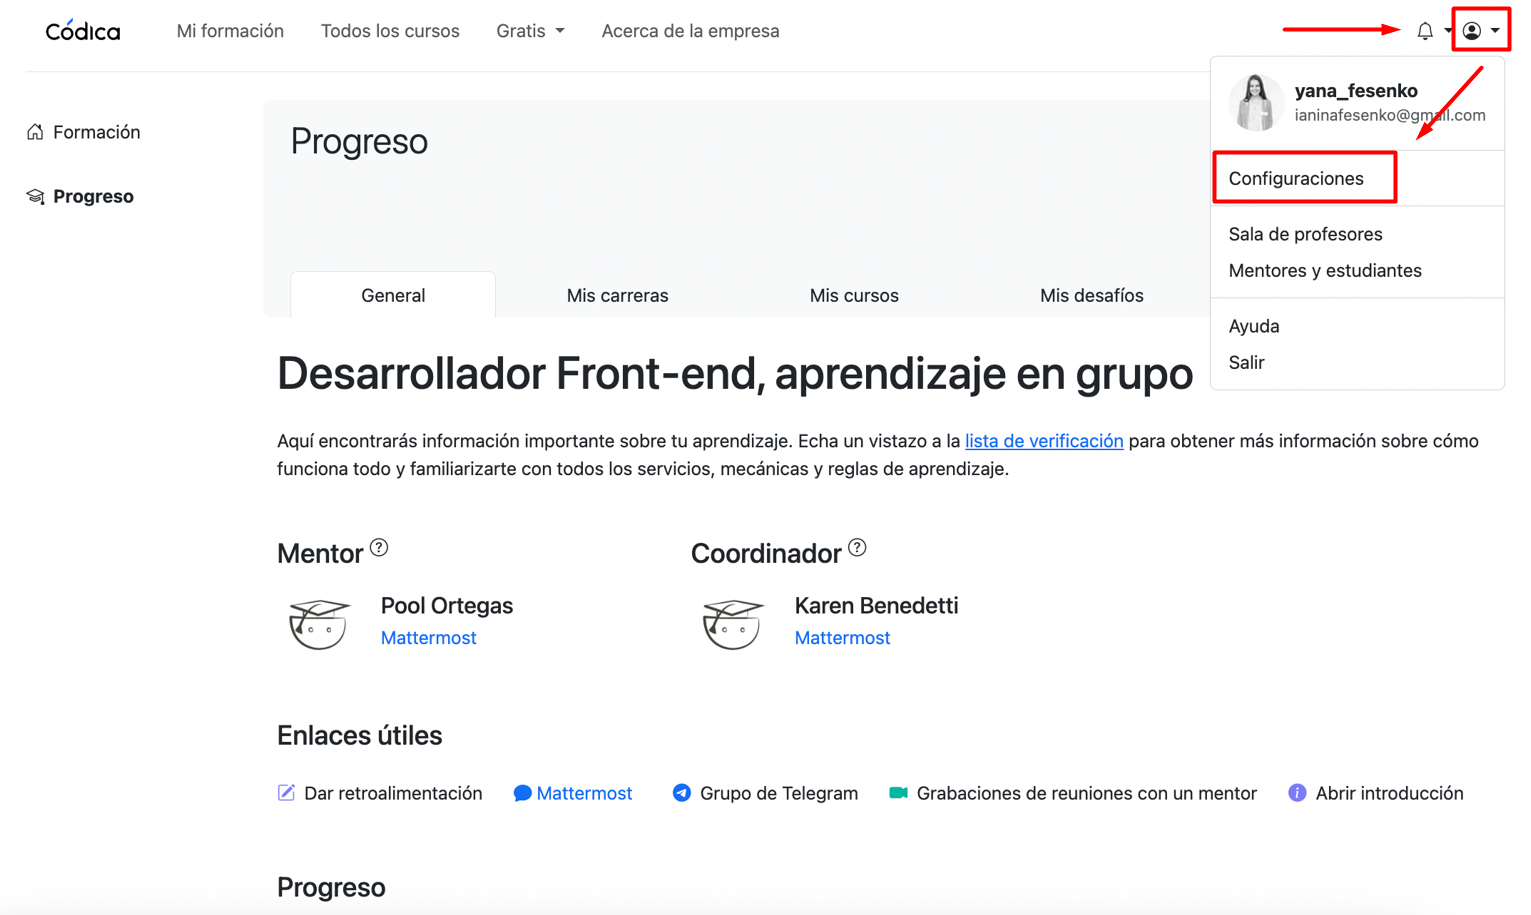Select the Formación home icon in sidebar
Screen dimensions: 1531x915
35,131
